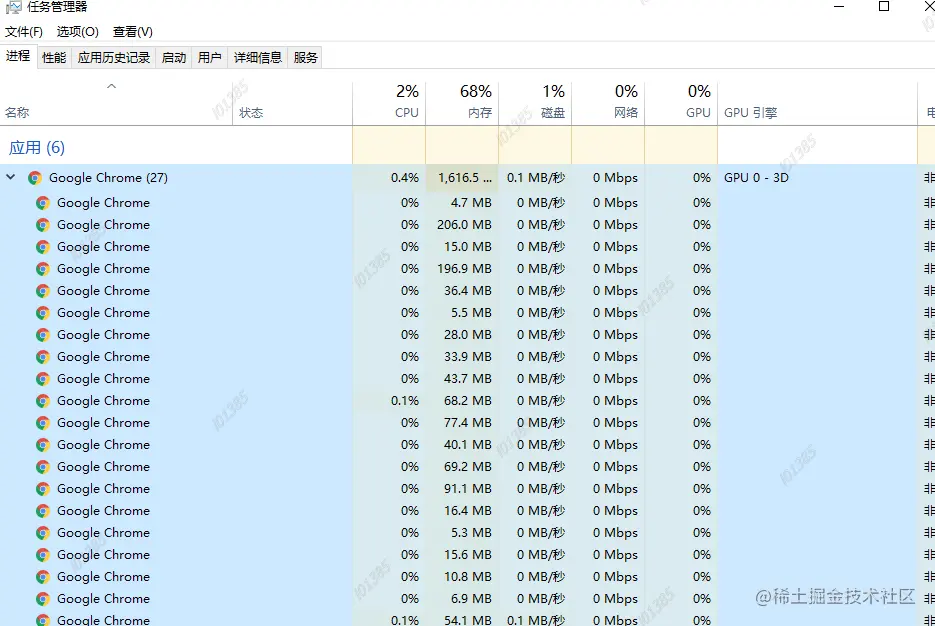935x626 pixels.
Task: Click the 0 Mbps cell in the 15.0 MB row
Action: (x=608, y=247)
